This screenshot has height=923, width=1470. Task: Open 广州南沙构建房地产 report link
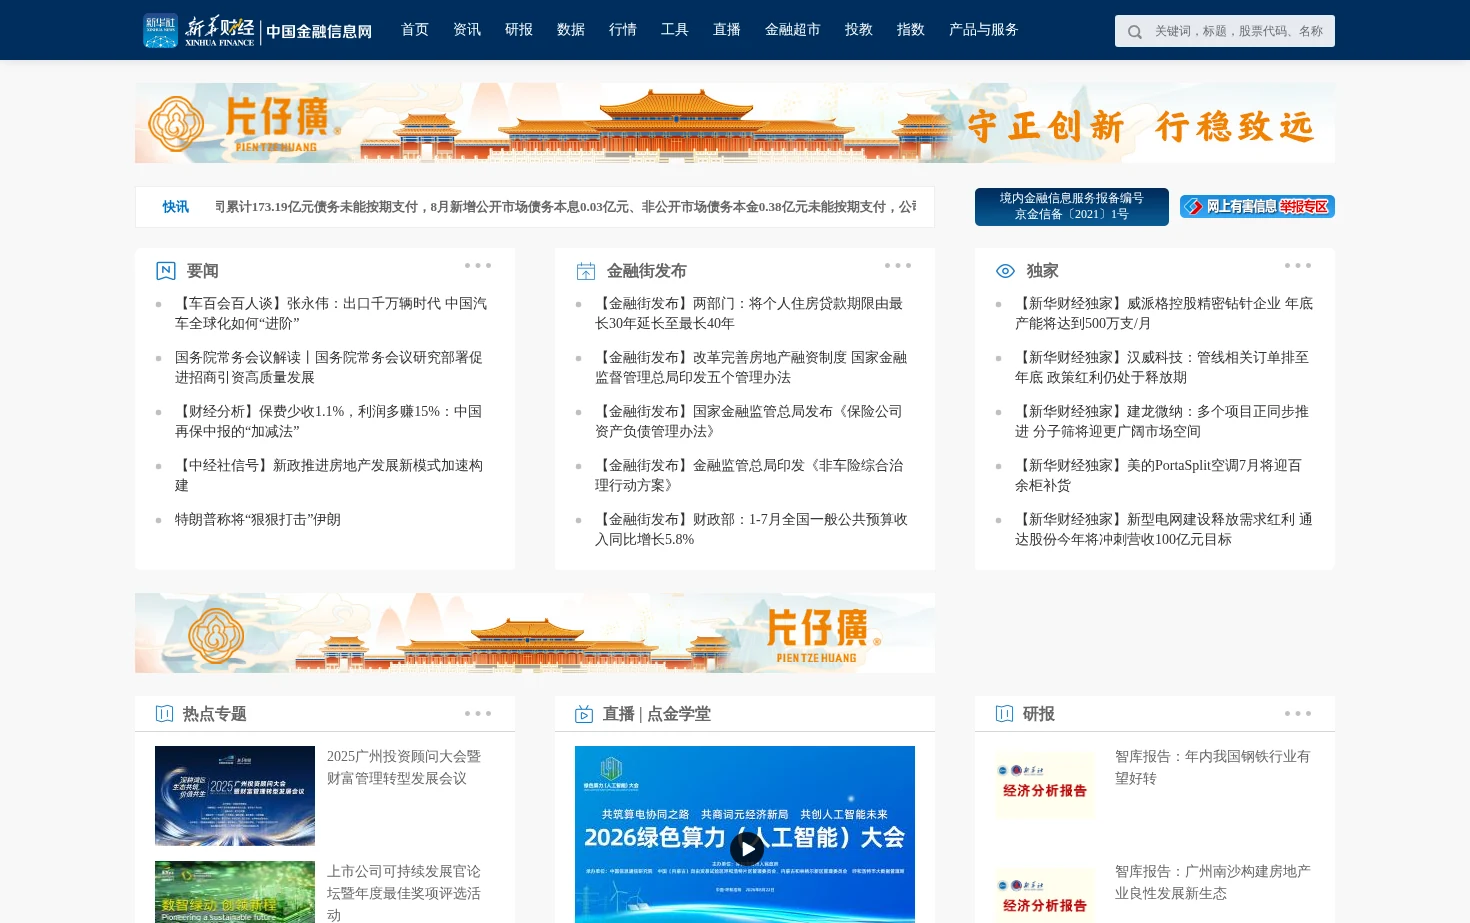click(x=1212, y=883)
